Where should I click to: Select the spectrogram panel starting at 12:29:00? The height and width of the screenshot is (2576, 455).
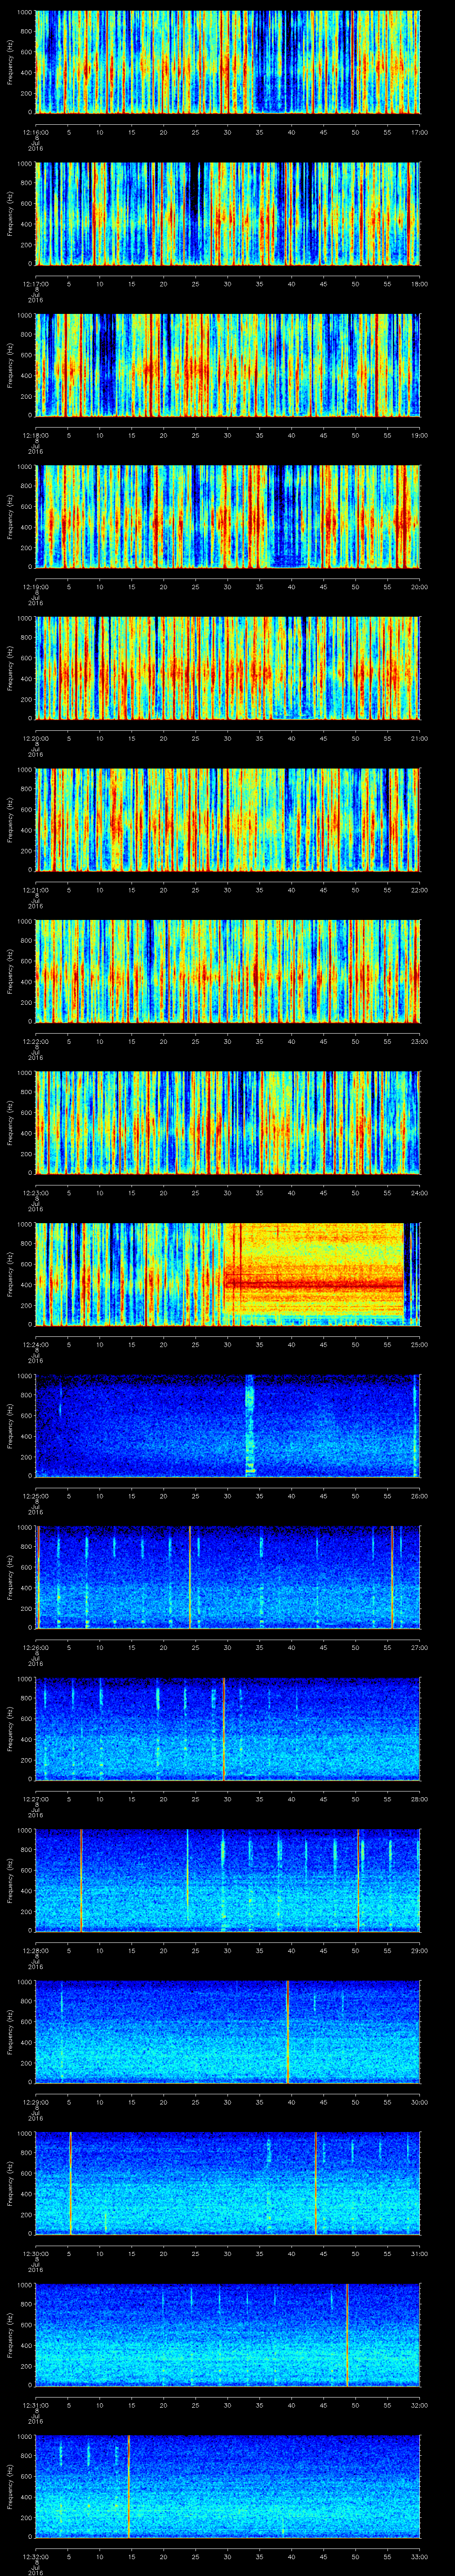(228, 2032)
